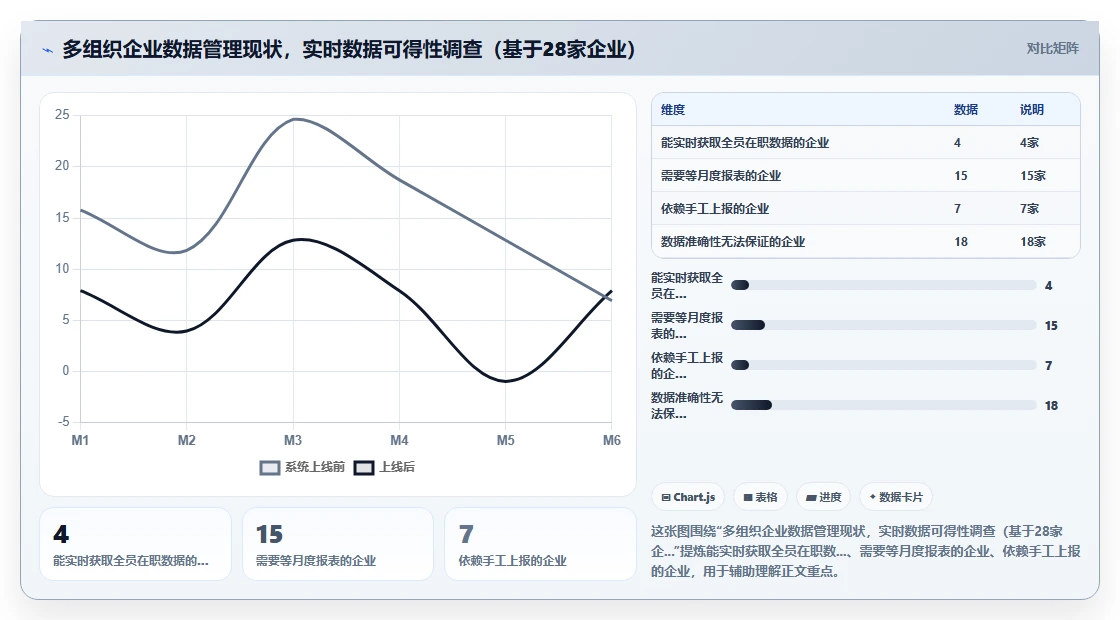The height and width of the screenshot is (620, 1120).
Task: Click the 15家 cell in table
Action: 1033,176
